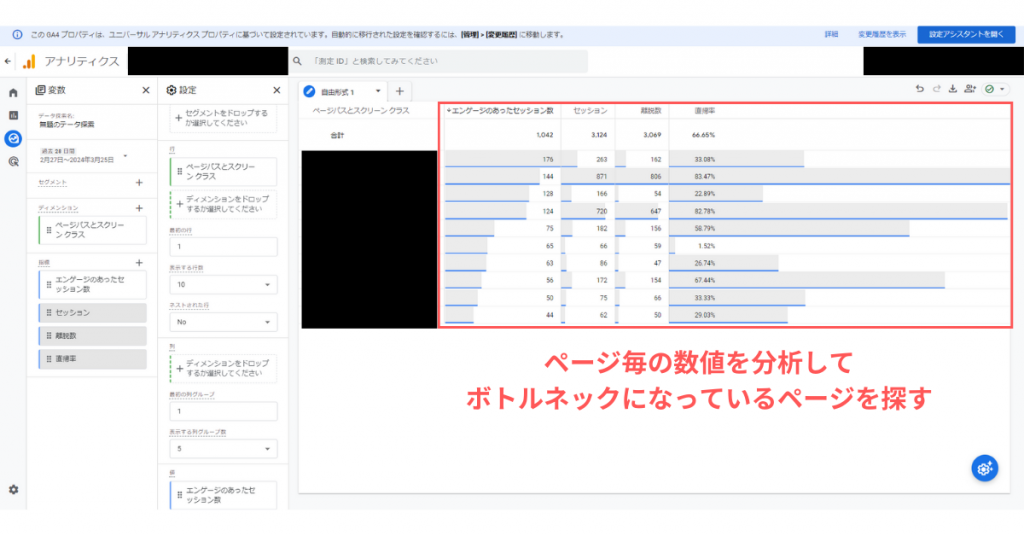This screenshot has height=536, width=1024.
Task: Click the 83.47% bounce rate cell
Action: click(x=704, y=176)
